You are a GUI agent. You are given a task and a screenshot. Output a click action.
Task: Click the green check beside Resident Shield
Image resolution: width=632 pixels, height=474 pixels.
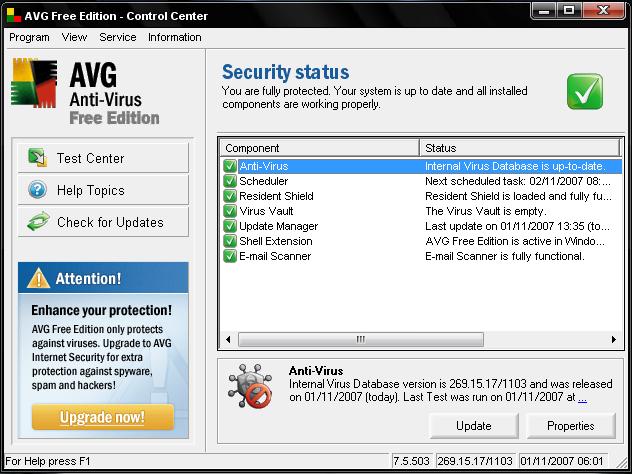[230, 196]
